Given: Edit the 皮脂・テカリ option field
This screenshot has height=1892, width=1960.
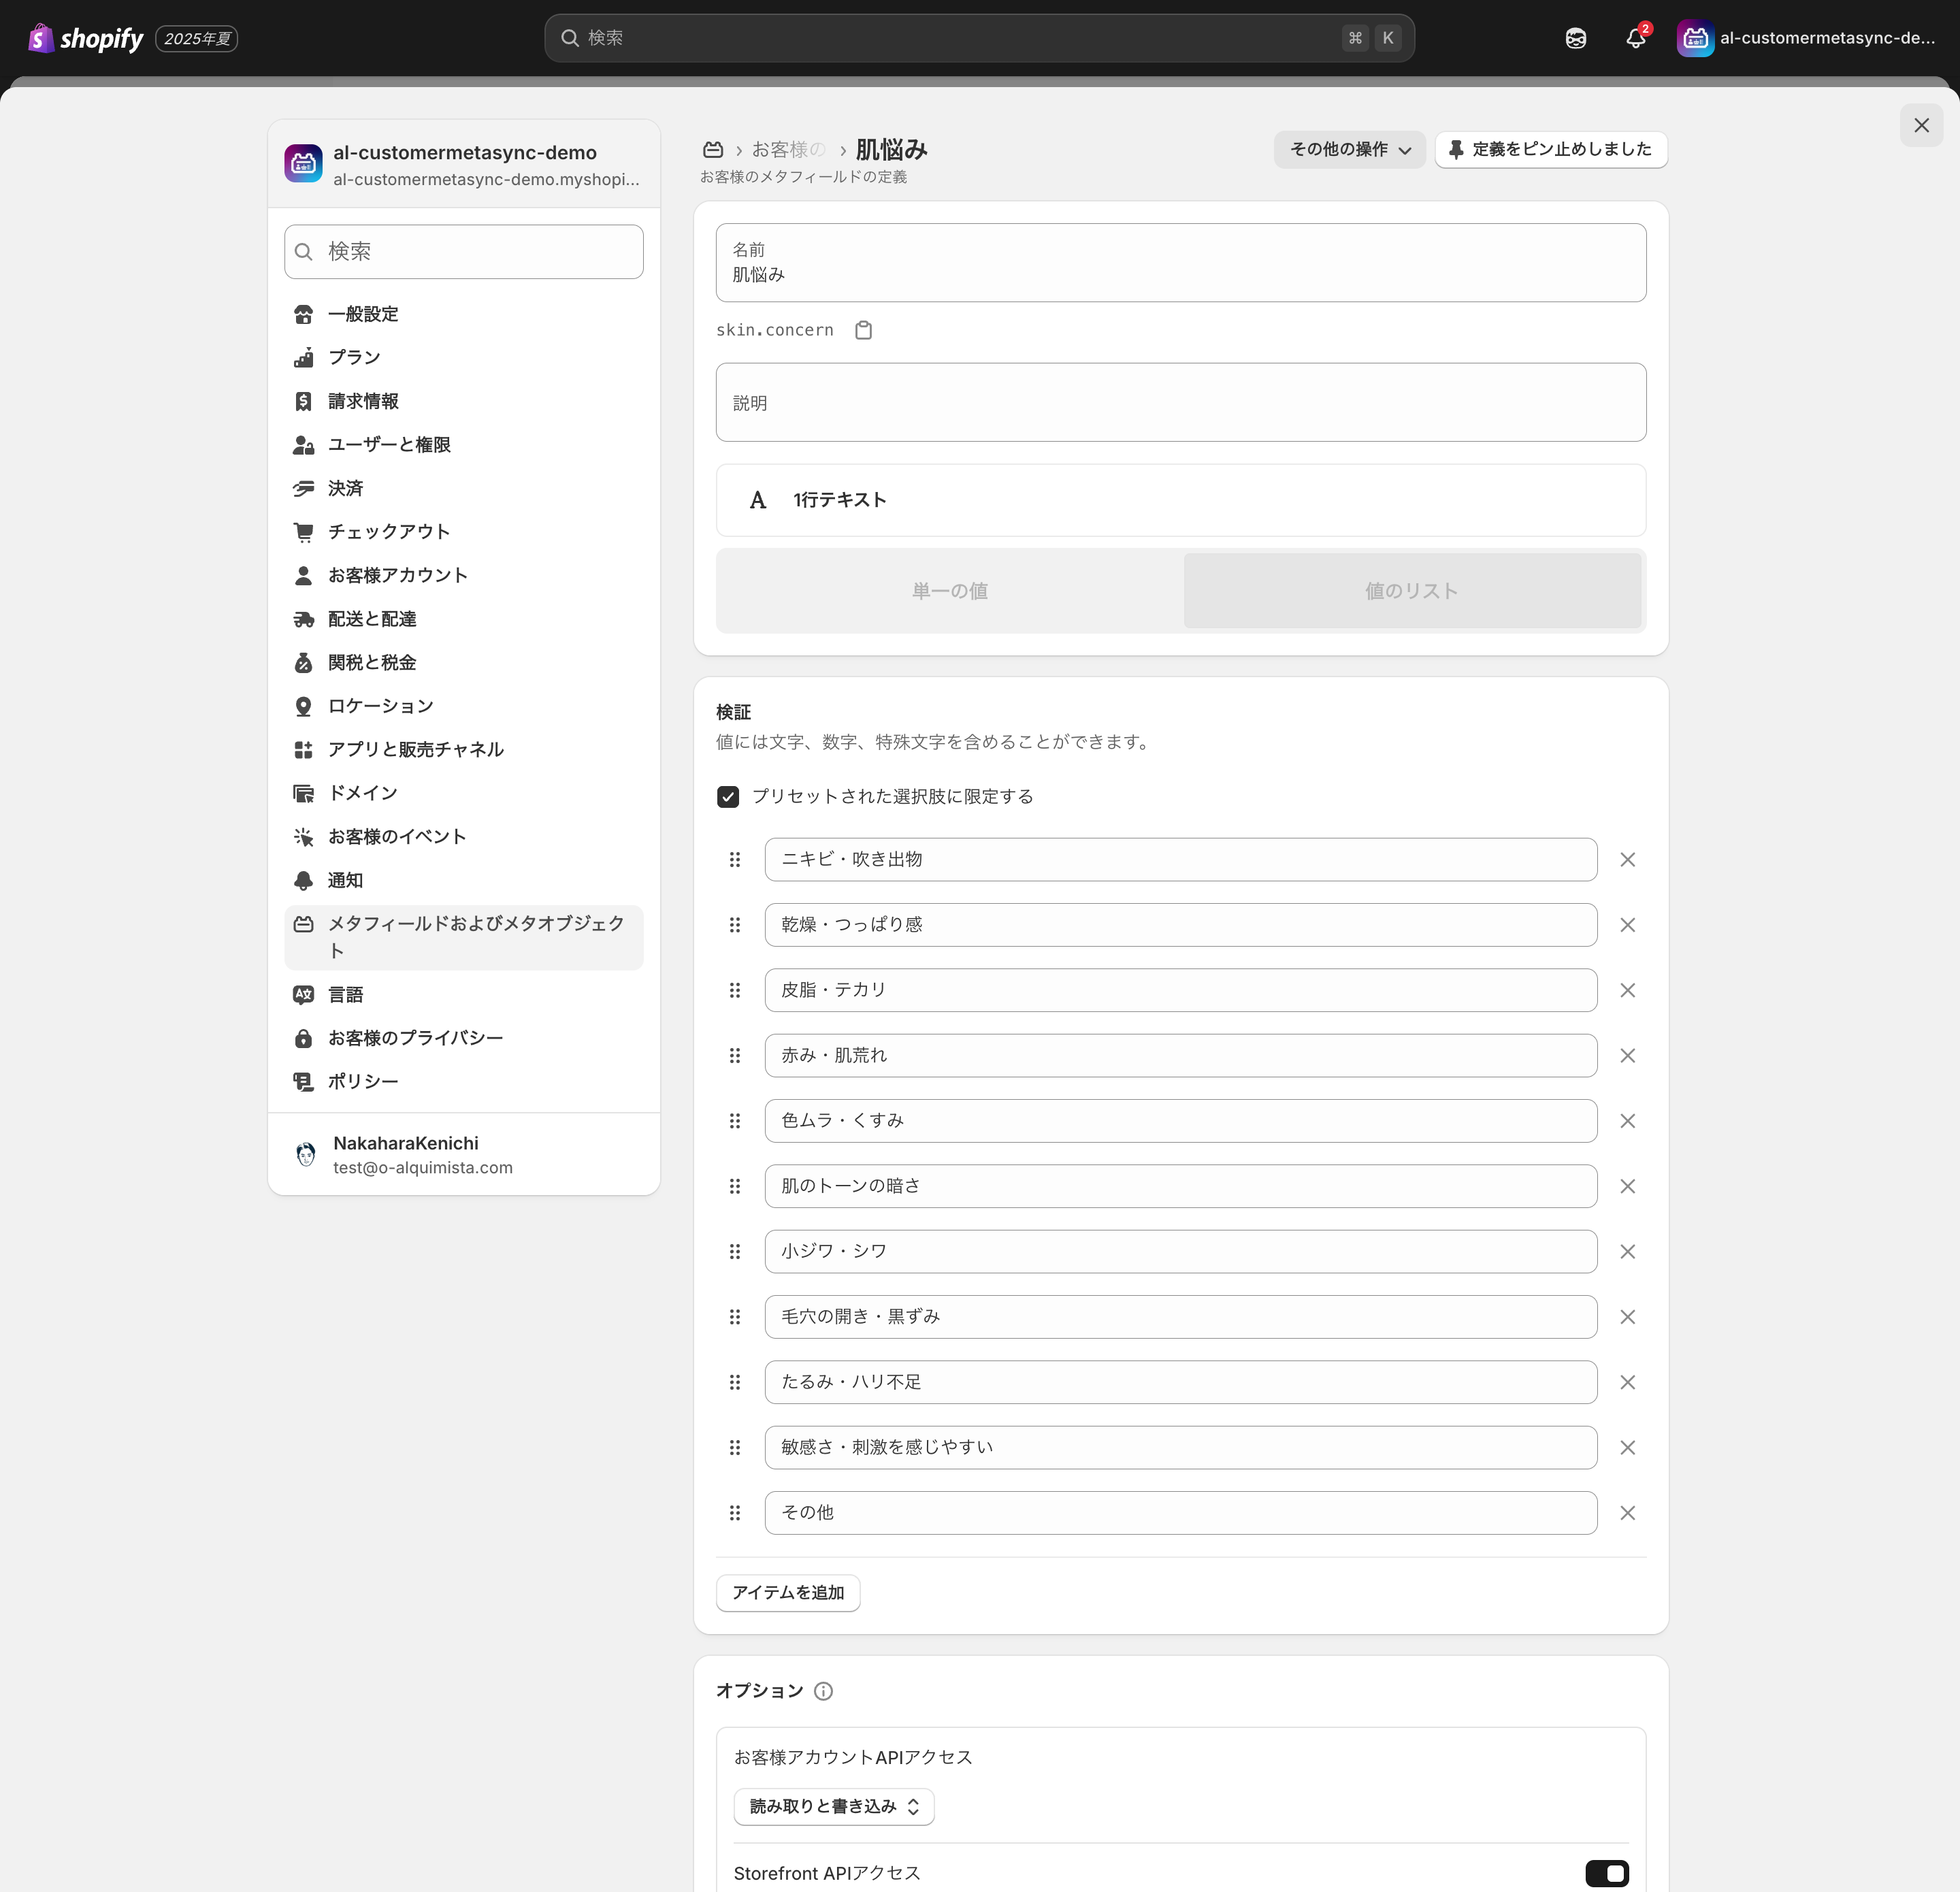Looking at the screenshot, I should 1181,990.
